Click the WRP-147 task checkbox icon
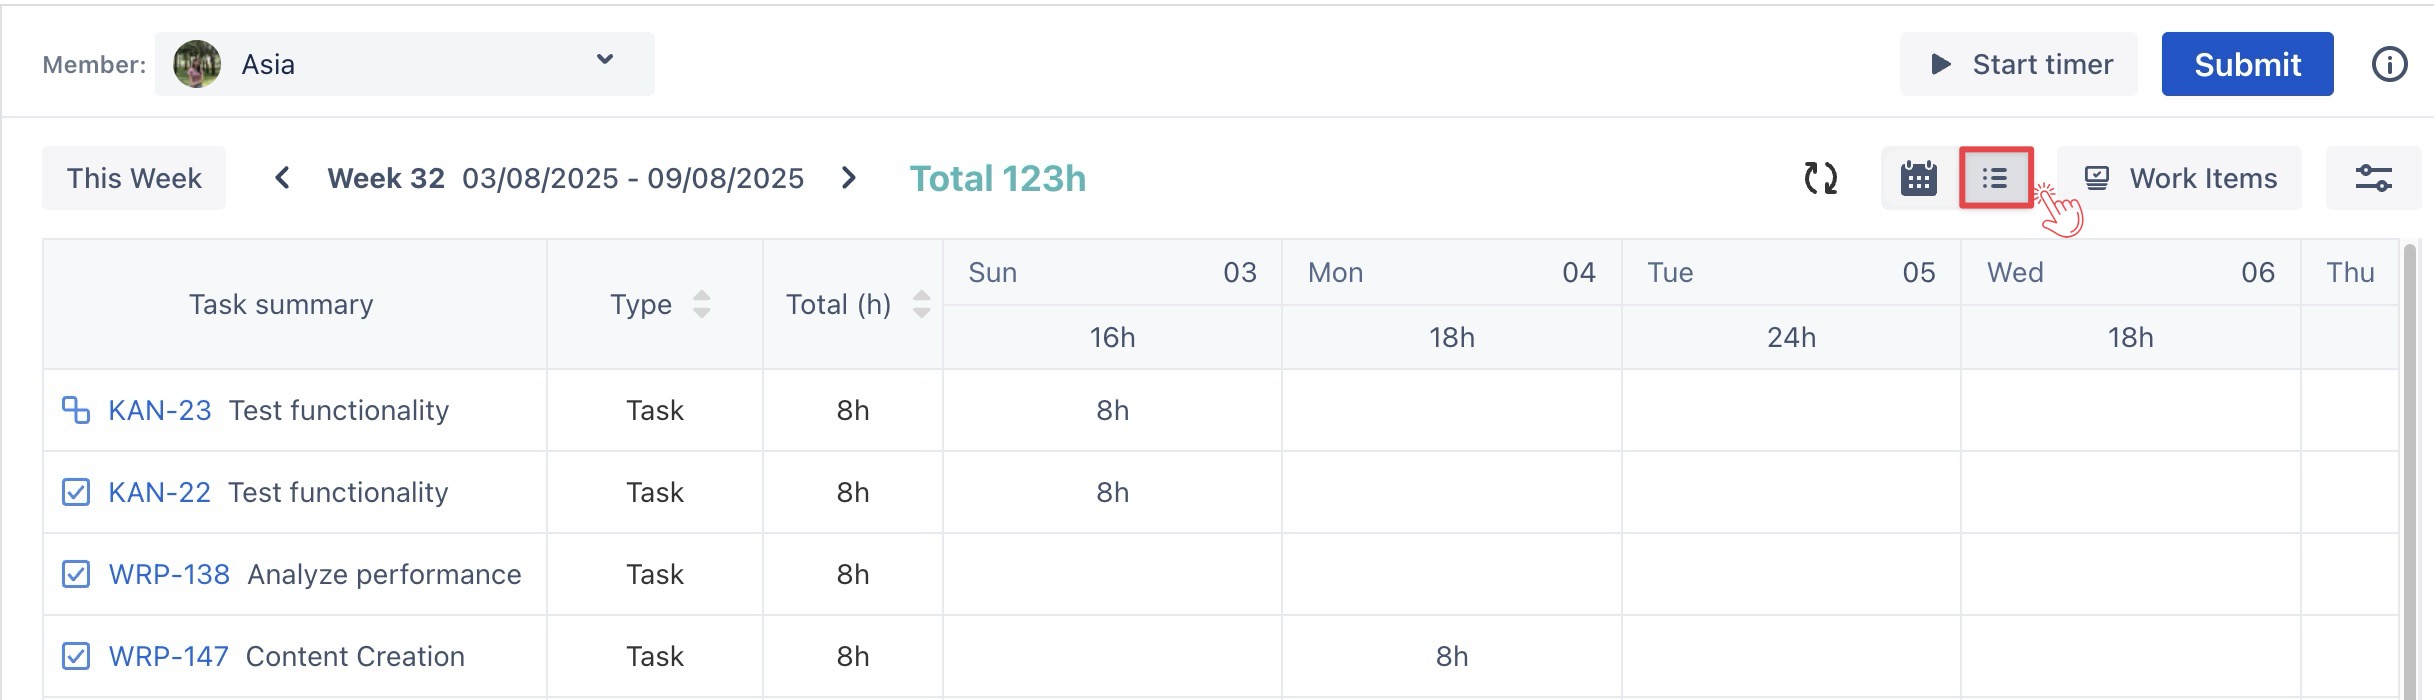2434x700 pixels. (x=76, y=656)
